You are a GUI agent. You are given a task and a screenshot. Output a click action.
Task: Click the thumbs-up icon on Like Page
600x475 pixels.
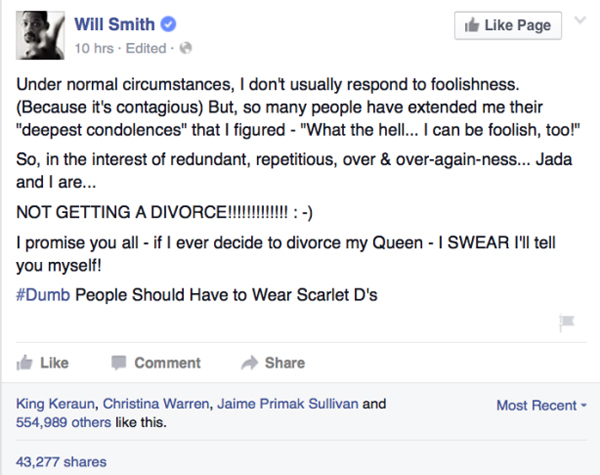(472, 25)
